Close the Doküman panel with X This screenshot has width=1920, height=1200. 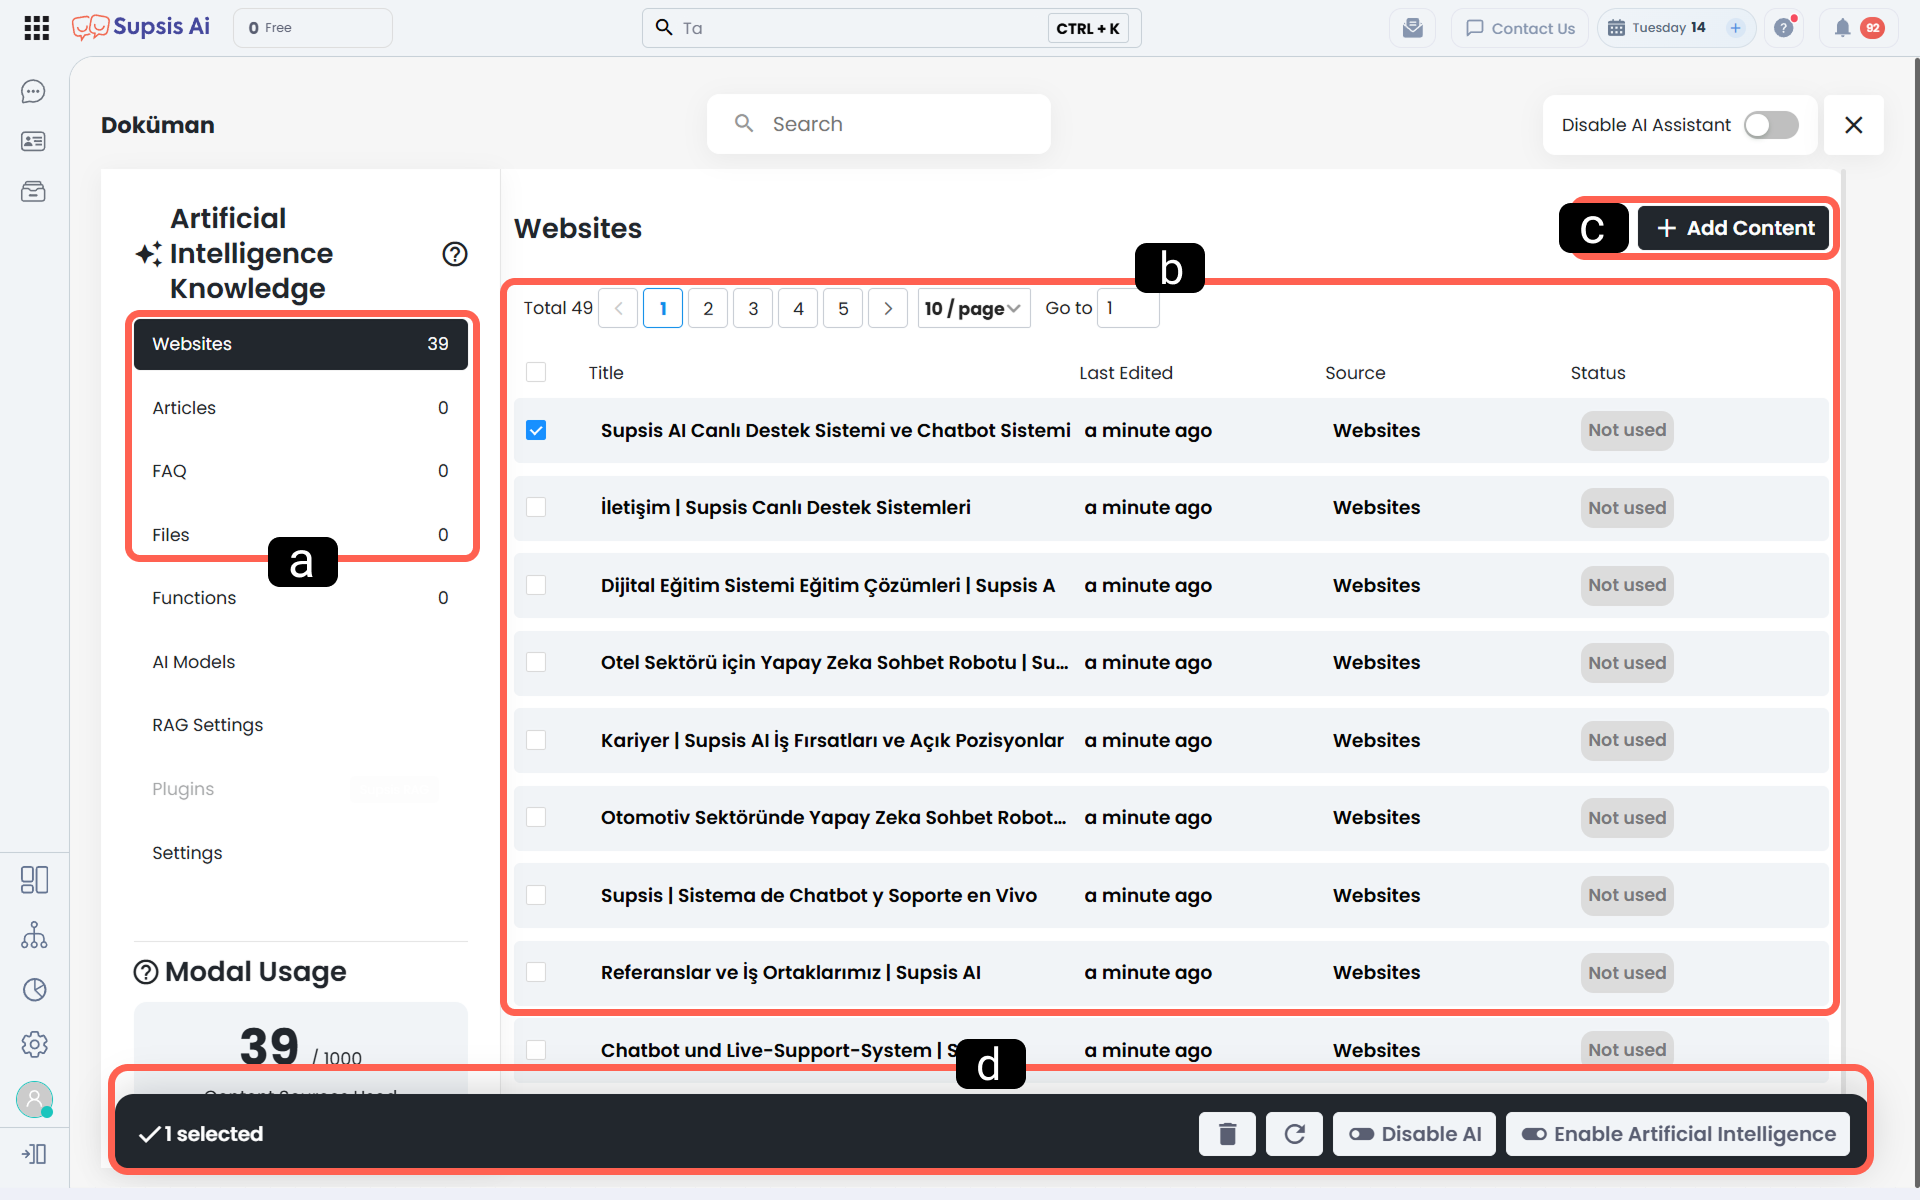[x=1854, y=125]
